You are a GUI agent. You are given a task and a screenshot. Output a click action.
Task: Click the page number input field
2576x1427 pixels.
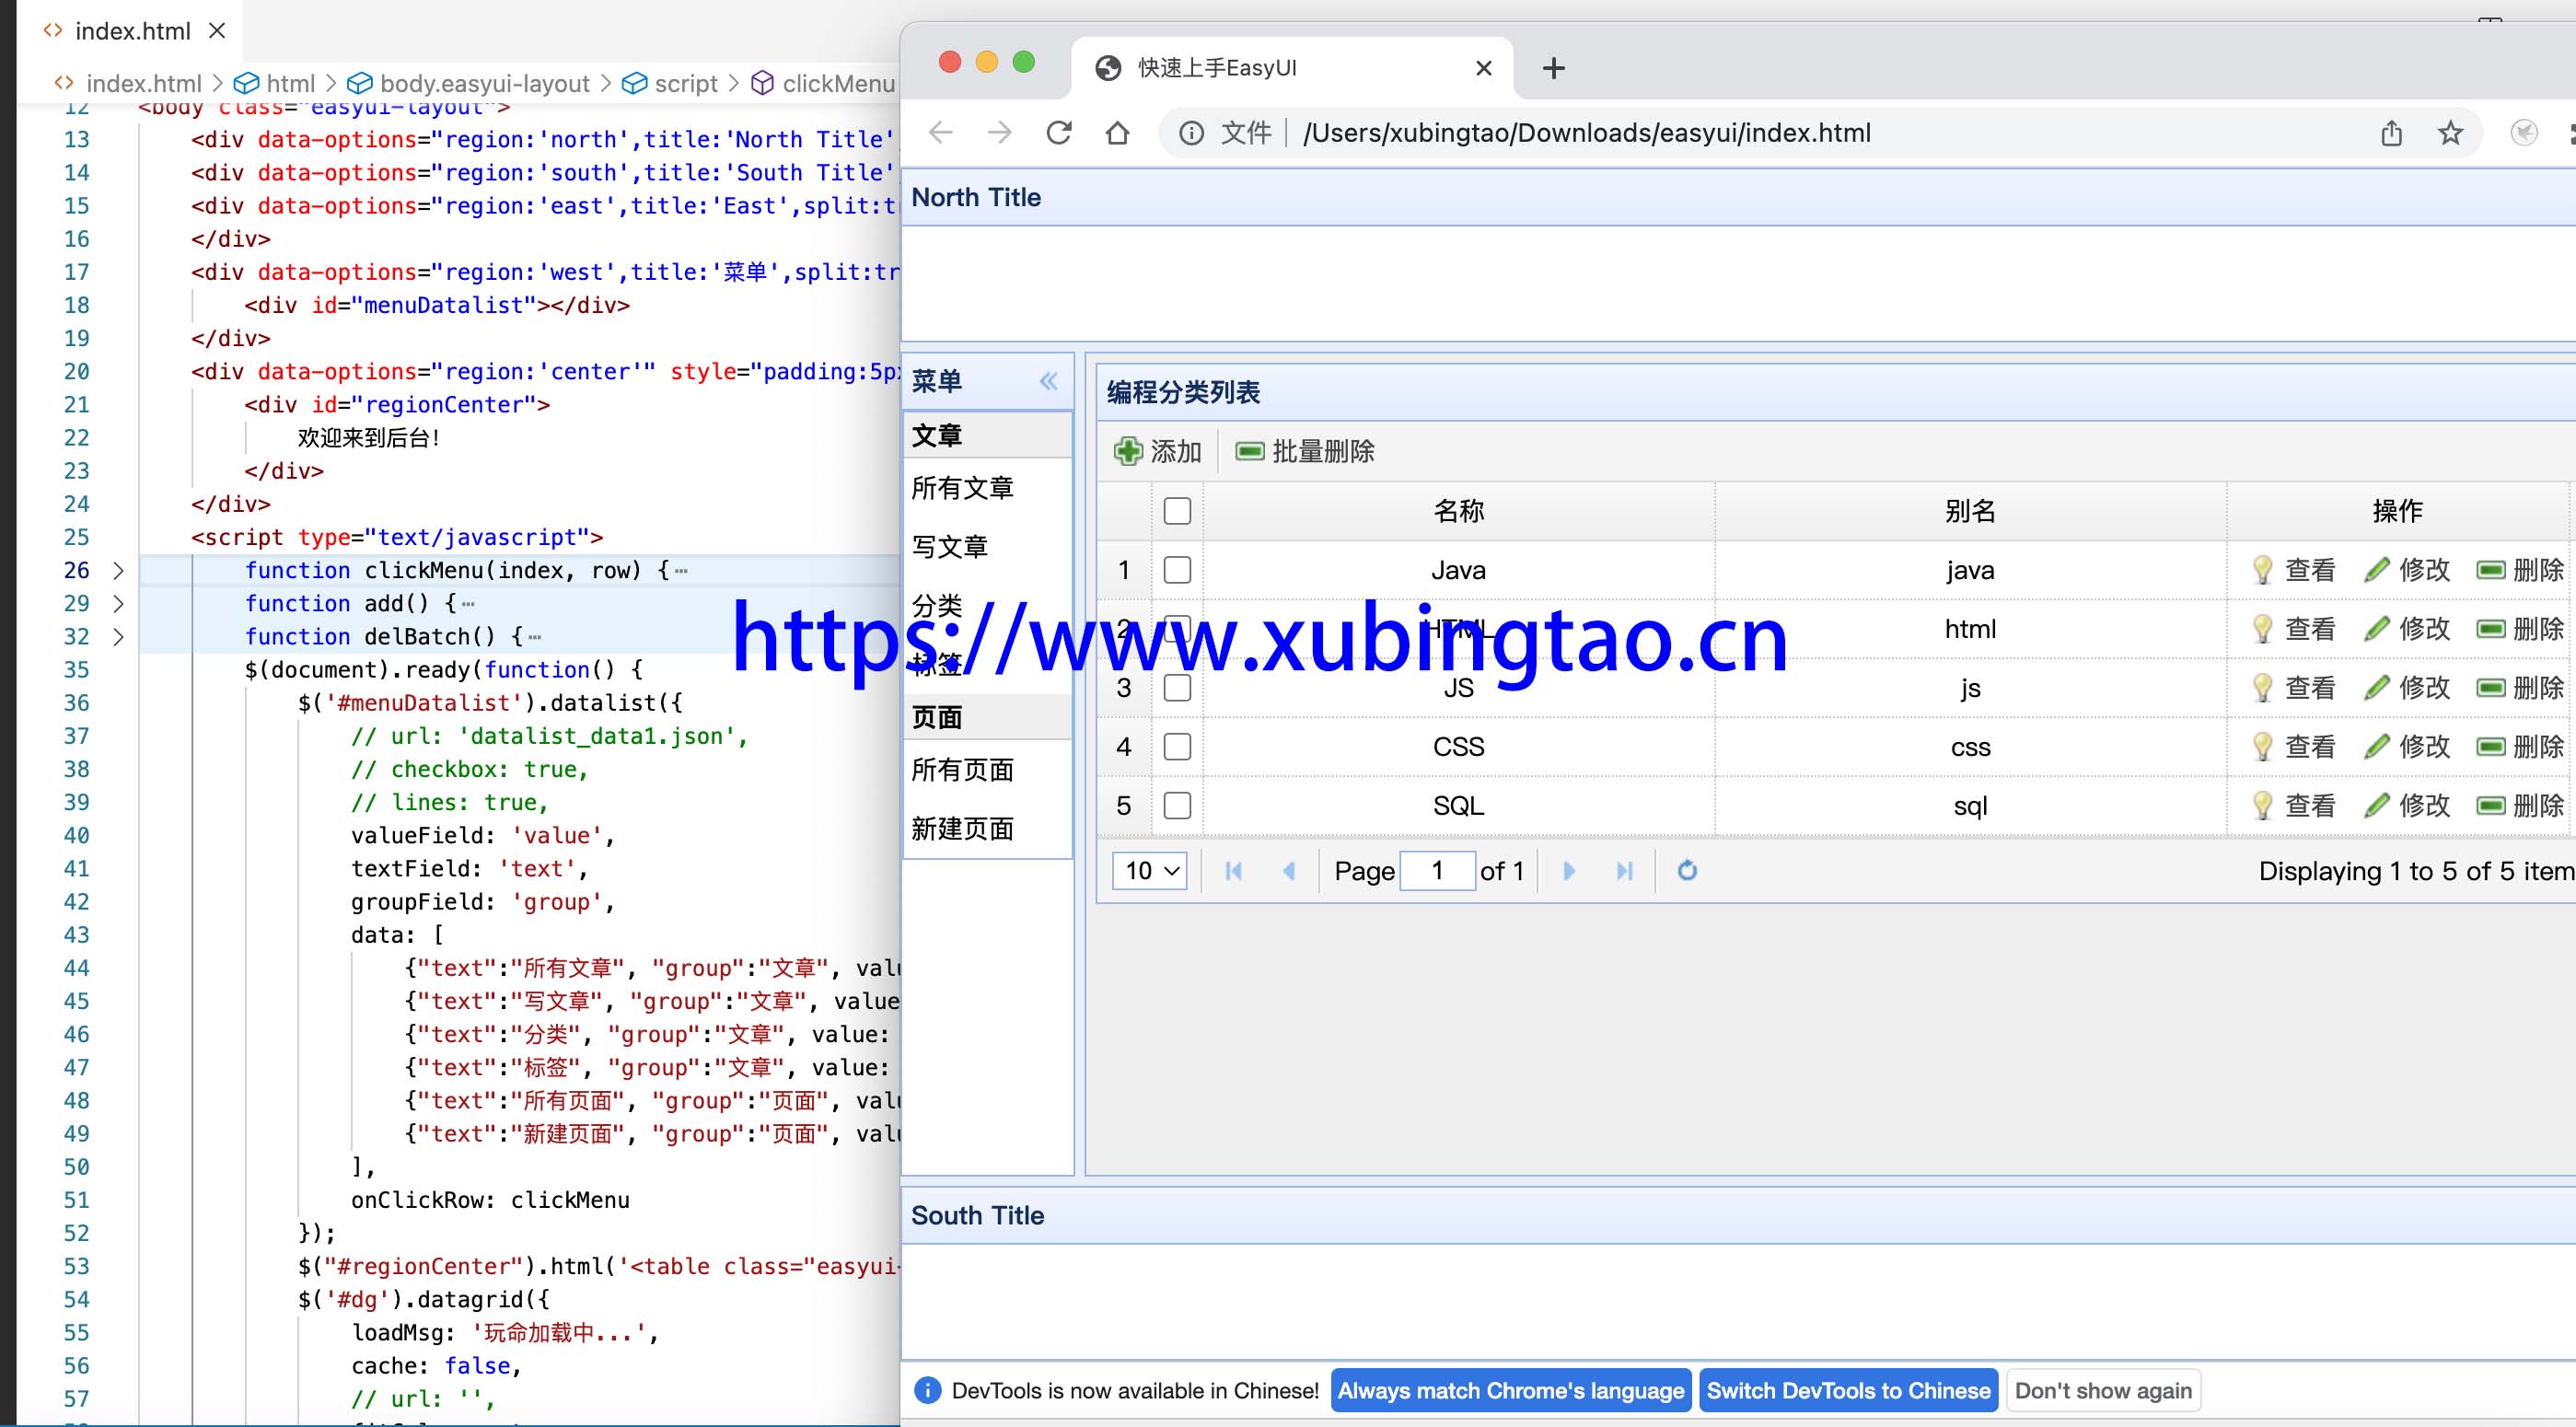(x=1437, y=871)
